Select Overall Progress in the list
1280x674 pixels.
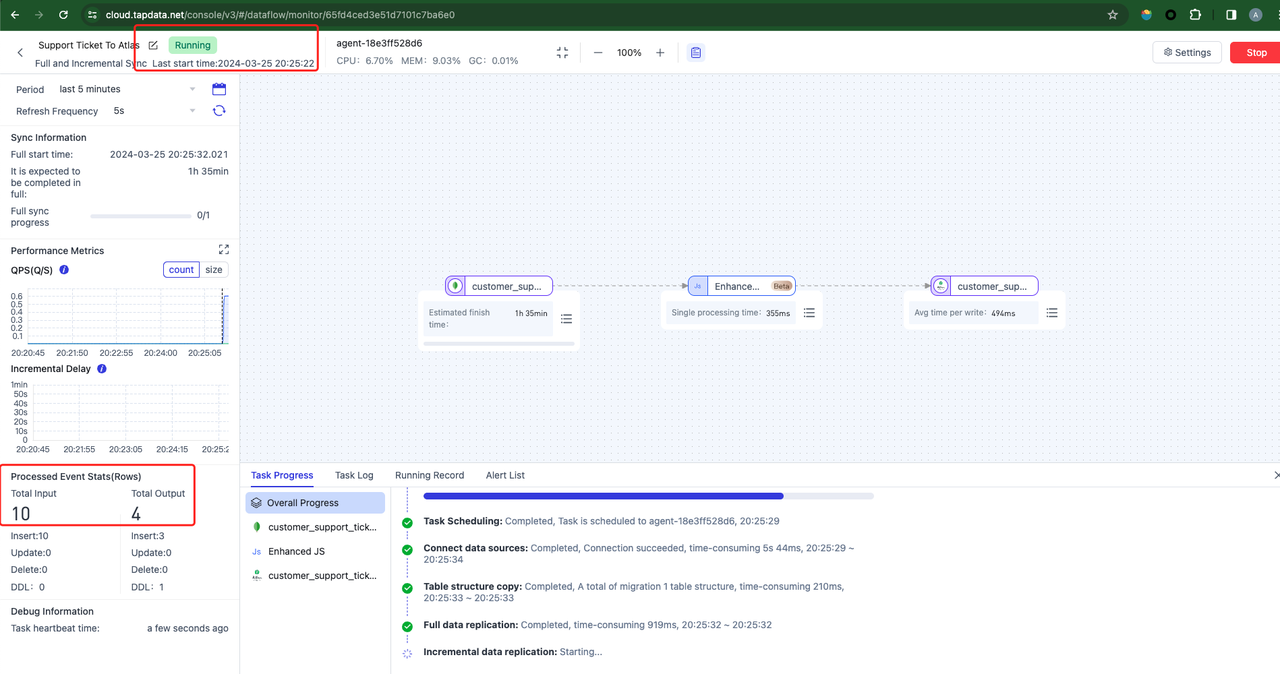[x=315, y=503]
